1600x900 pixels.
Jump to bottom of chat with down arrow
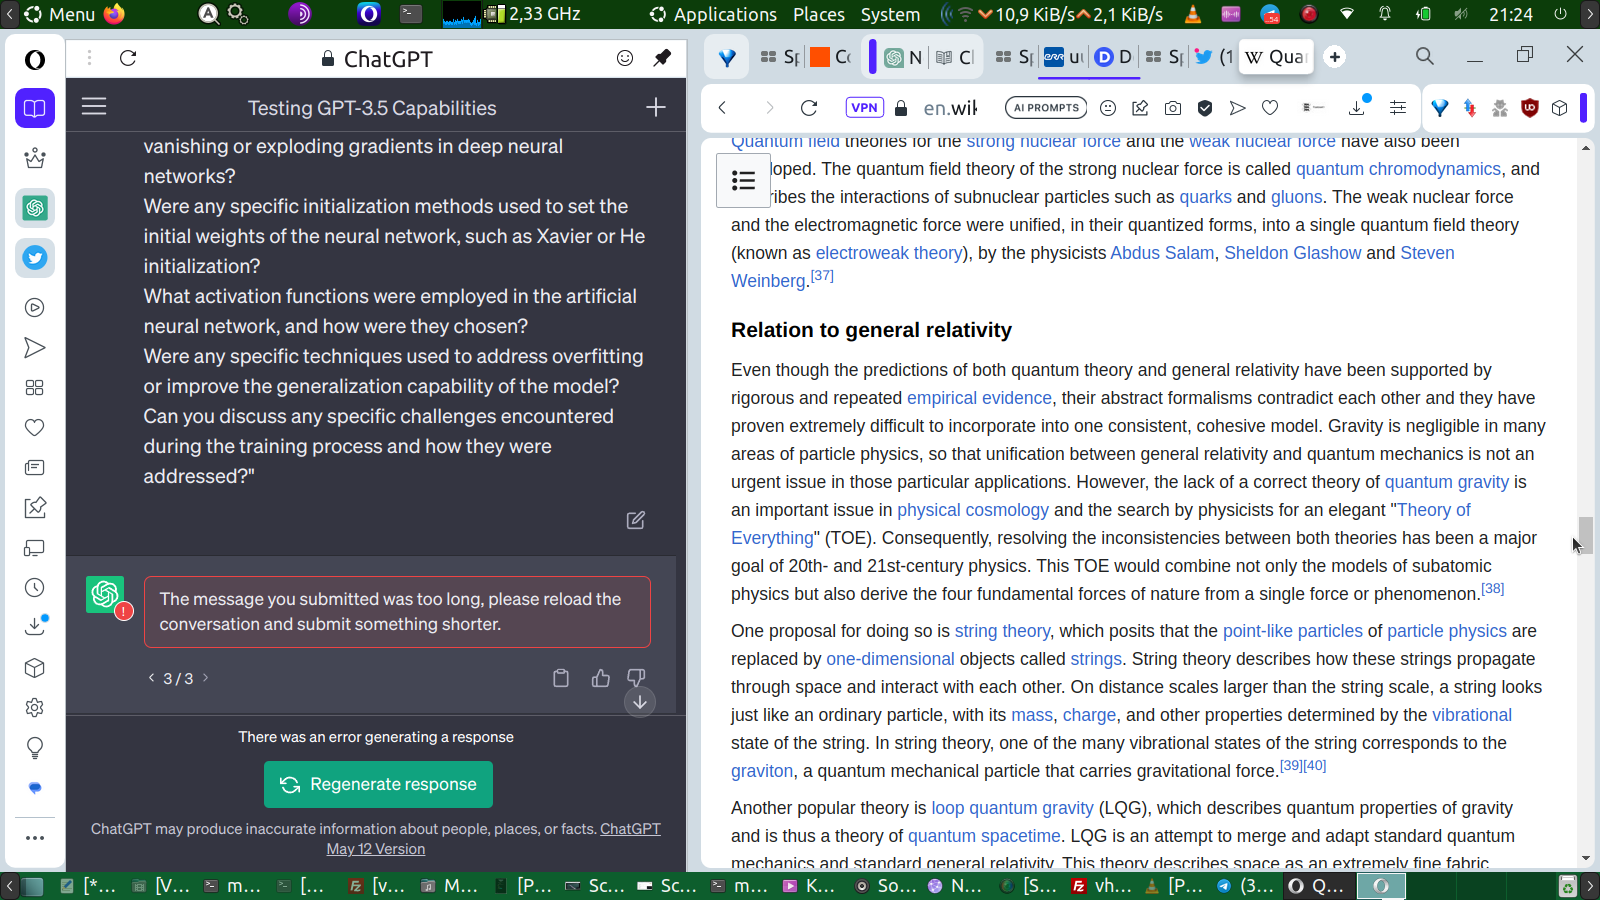(640, 702)
